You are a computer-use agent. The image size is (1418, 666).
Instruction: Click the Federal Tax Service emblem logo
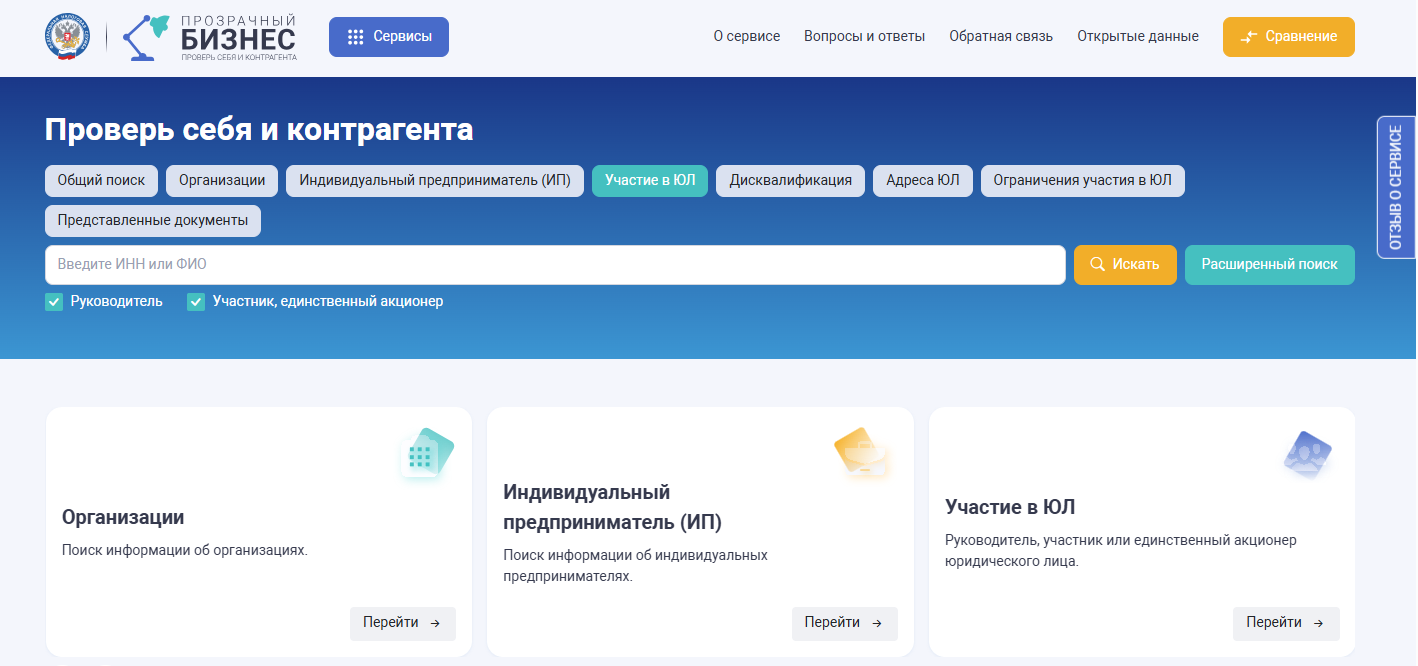(x=67, y=37)
